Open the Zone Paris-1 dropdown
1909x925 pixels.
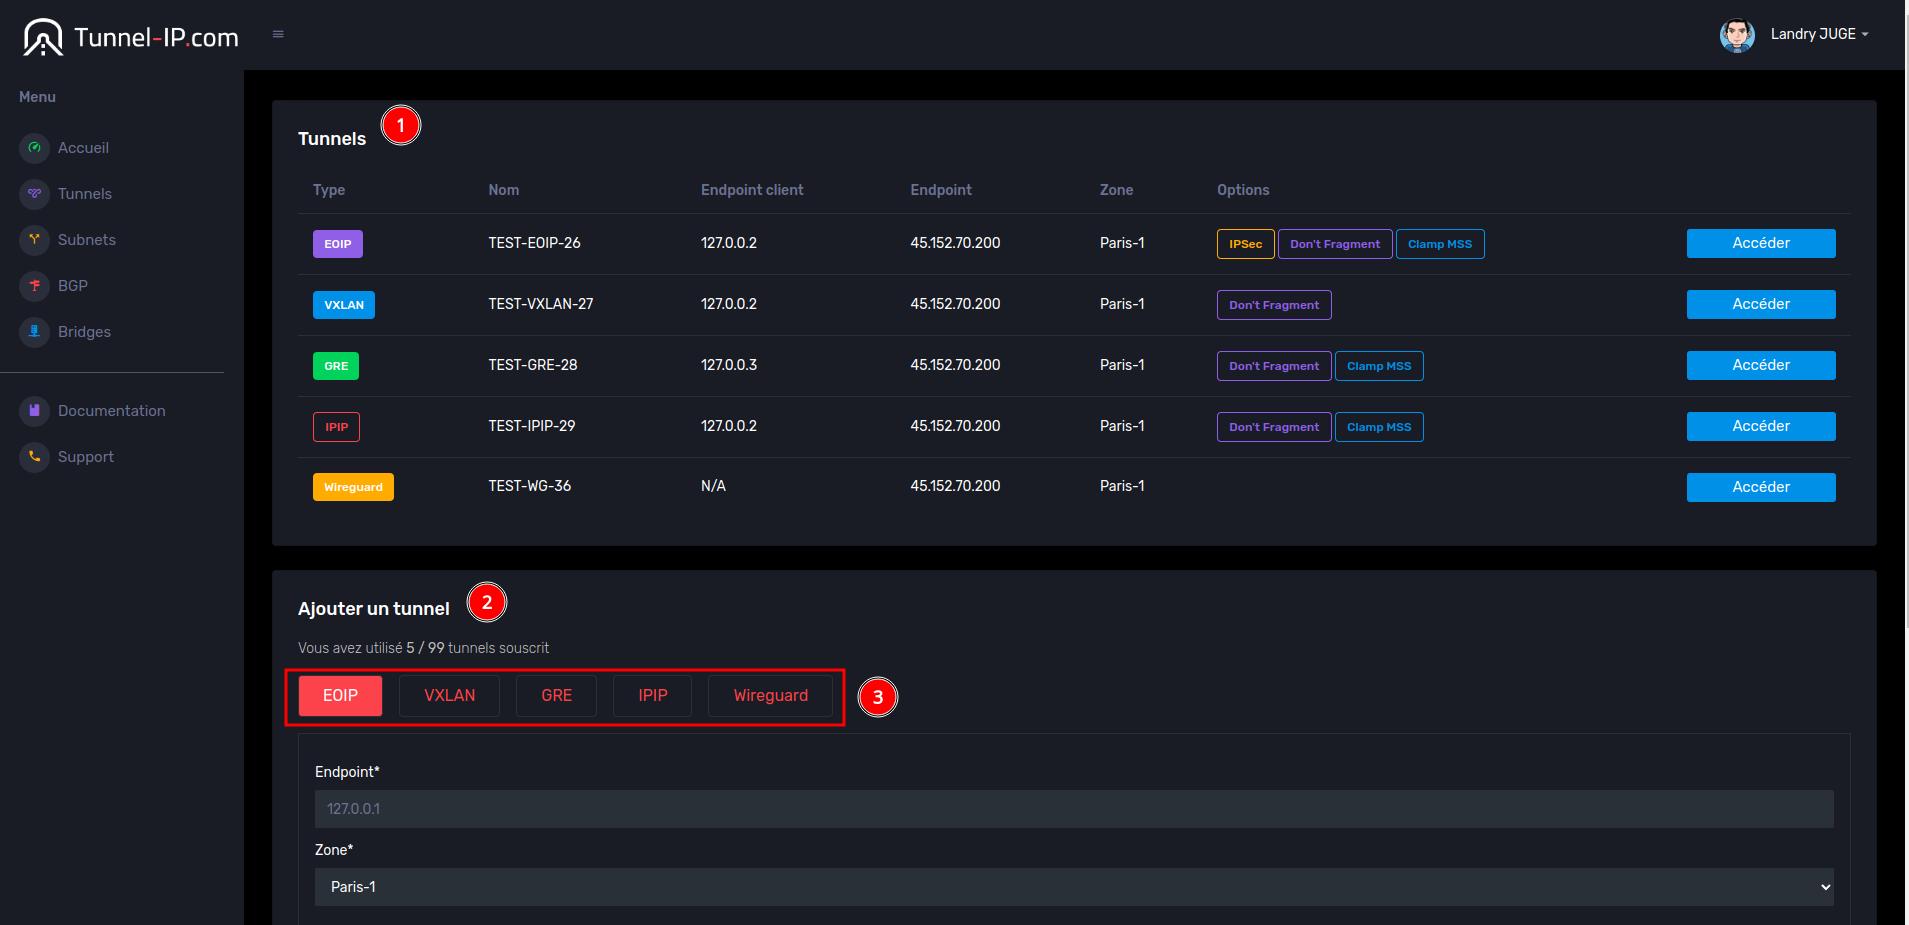pos(1073,887)
